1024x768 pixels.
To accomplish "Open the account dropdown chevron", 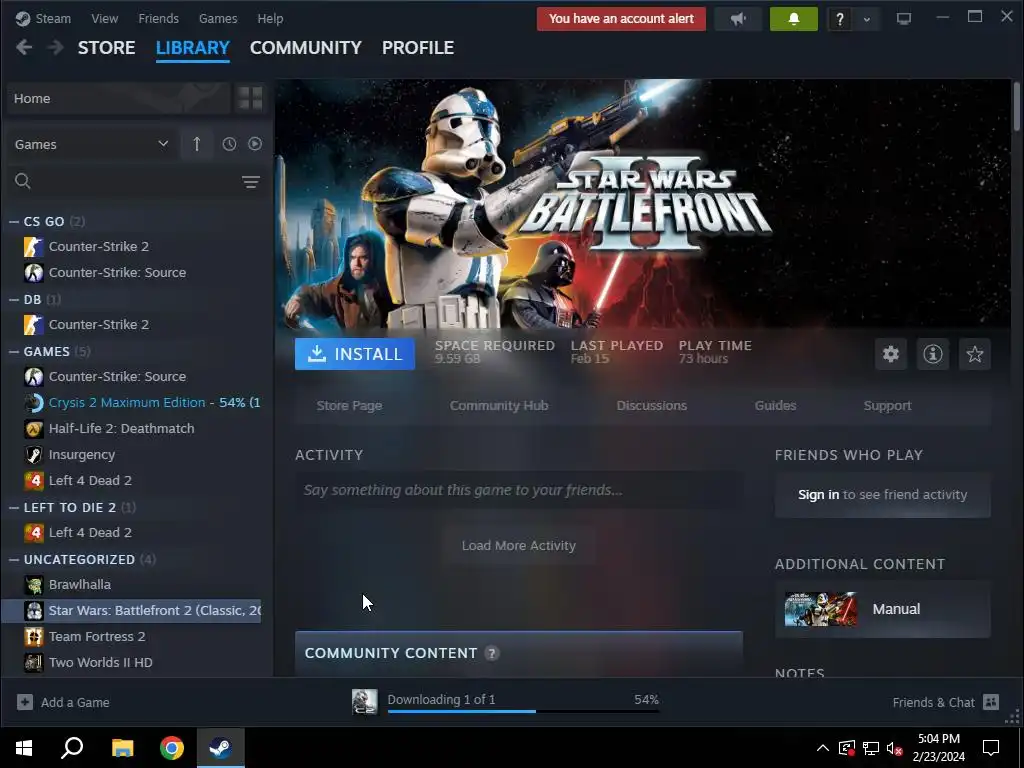I will tap(867, 19).
